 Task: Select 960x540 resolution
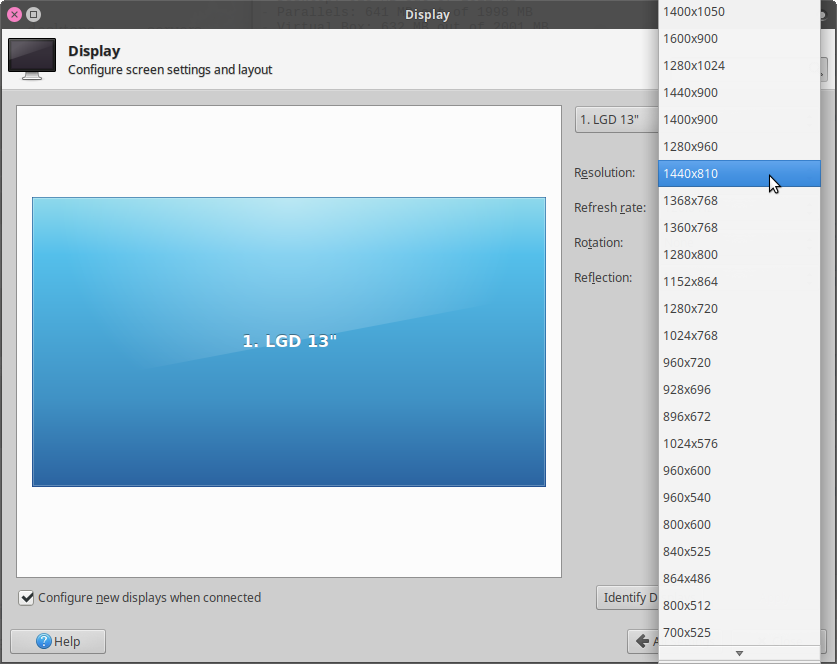739,498
